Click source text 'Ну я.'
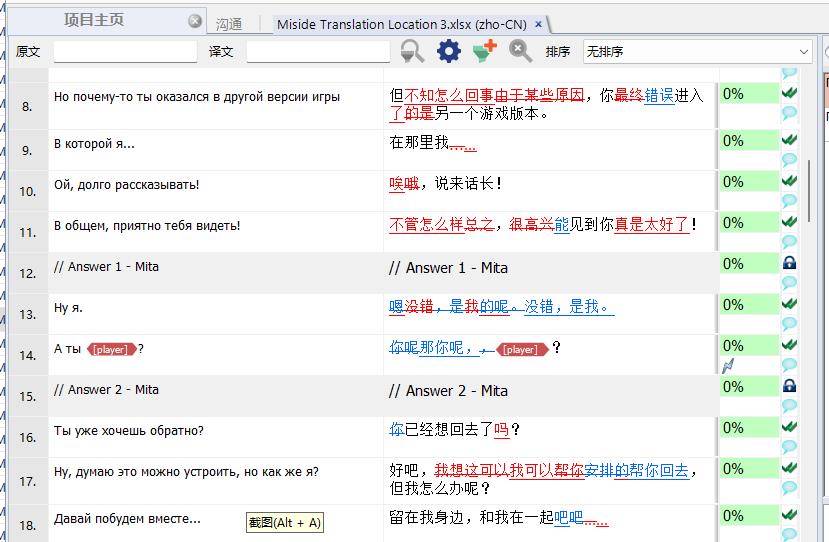 [x=68, y=308]
